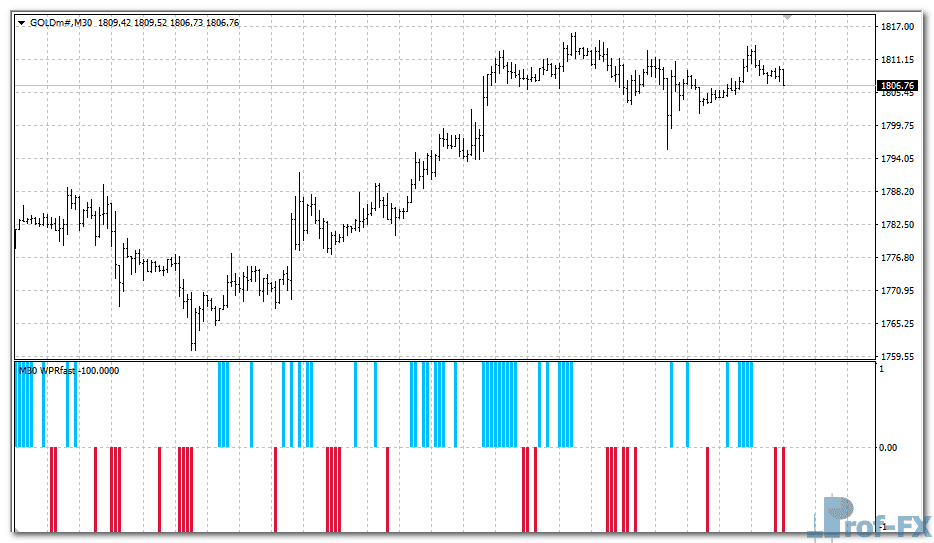Click the 0.00 level on indicator scale
This screenshot has height=543, width=934.
click(x=888, y=448)
